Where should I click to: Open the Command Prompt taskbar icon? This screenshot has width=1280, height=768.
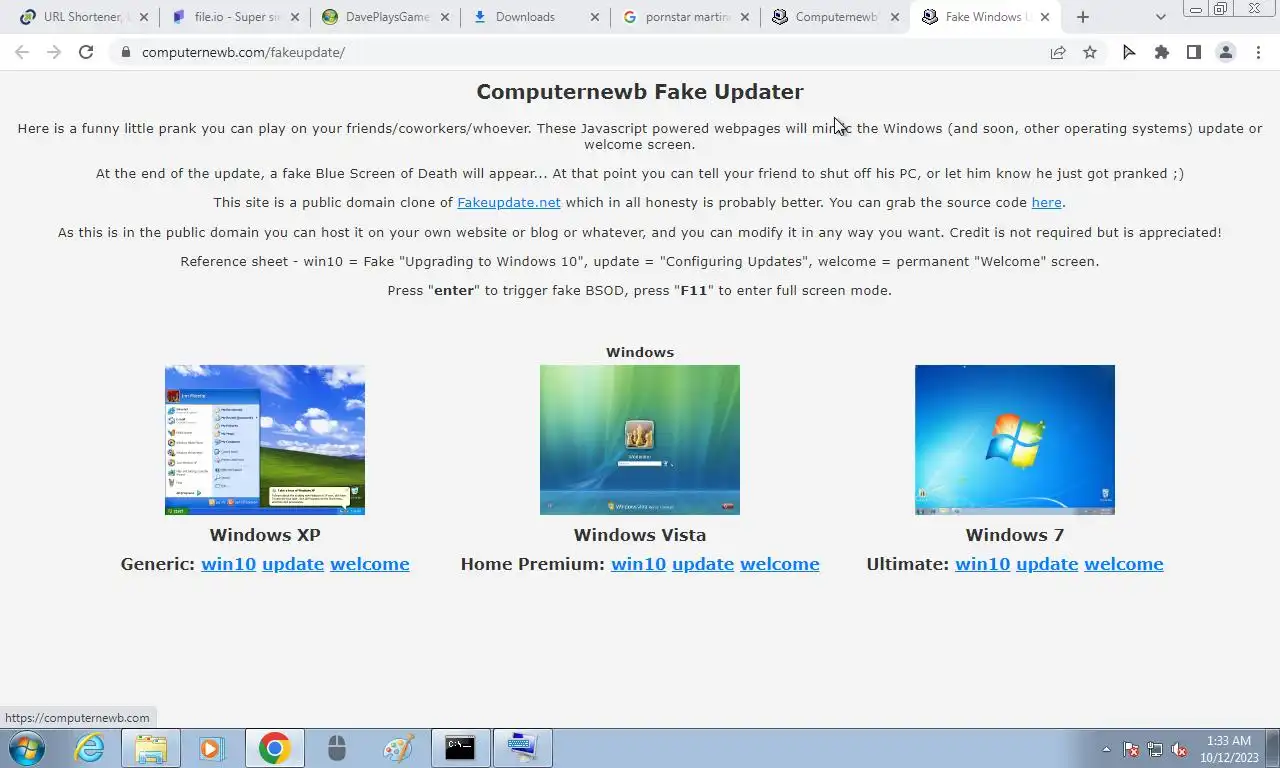[460, 748]
